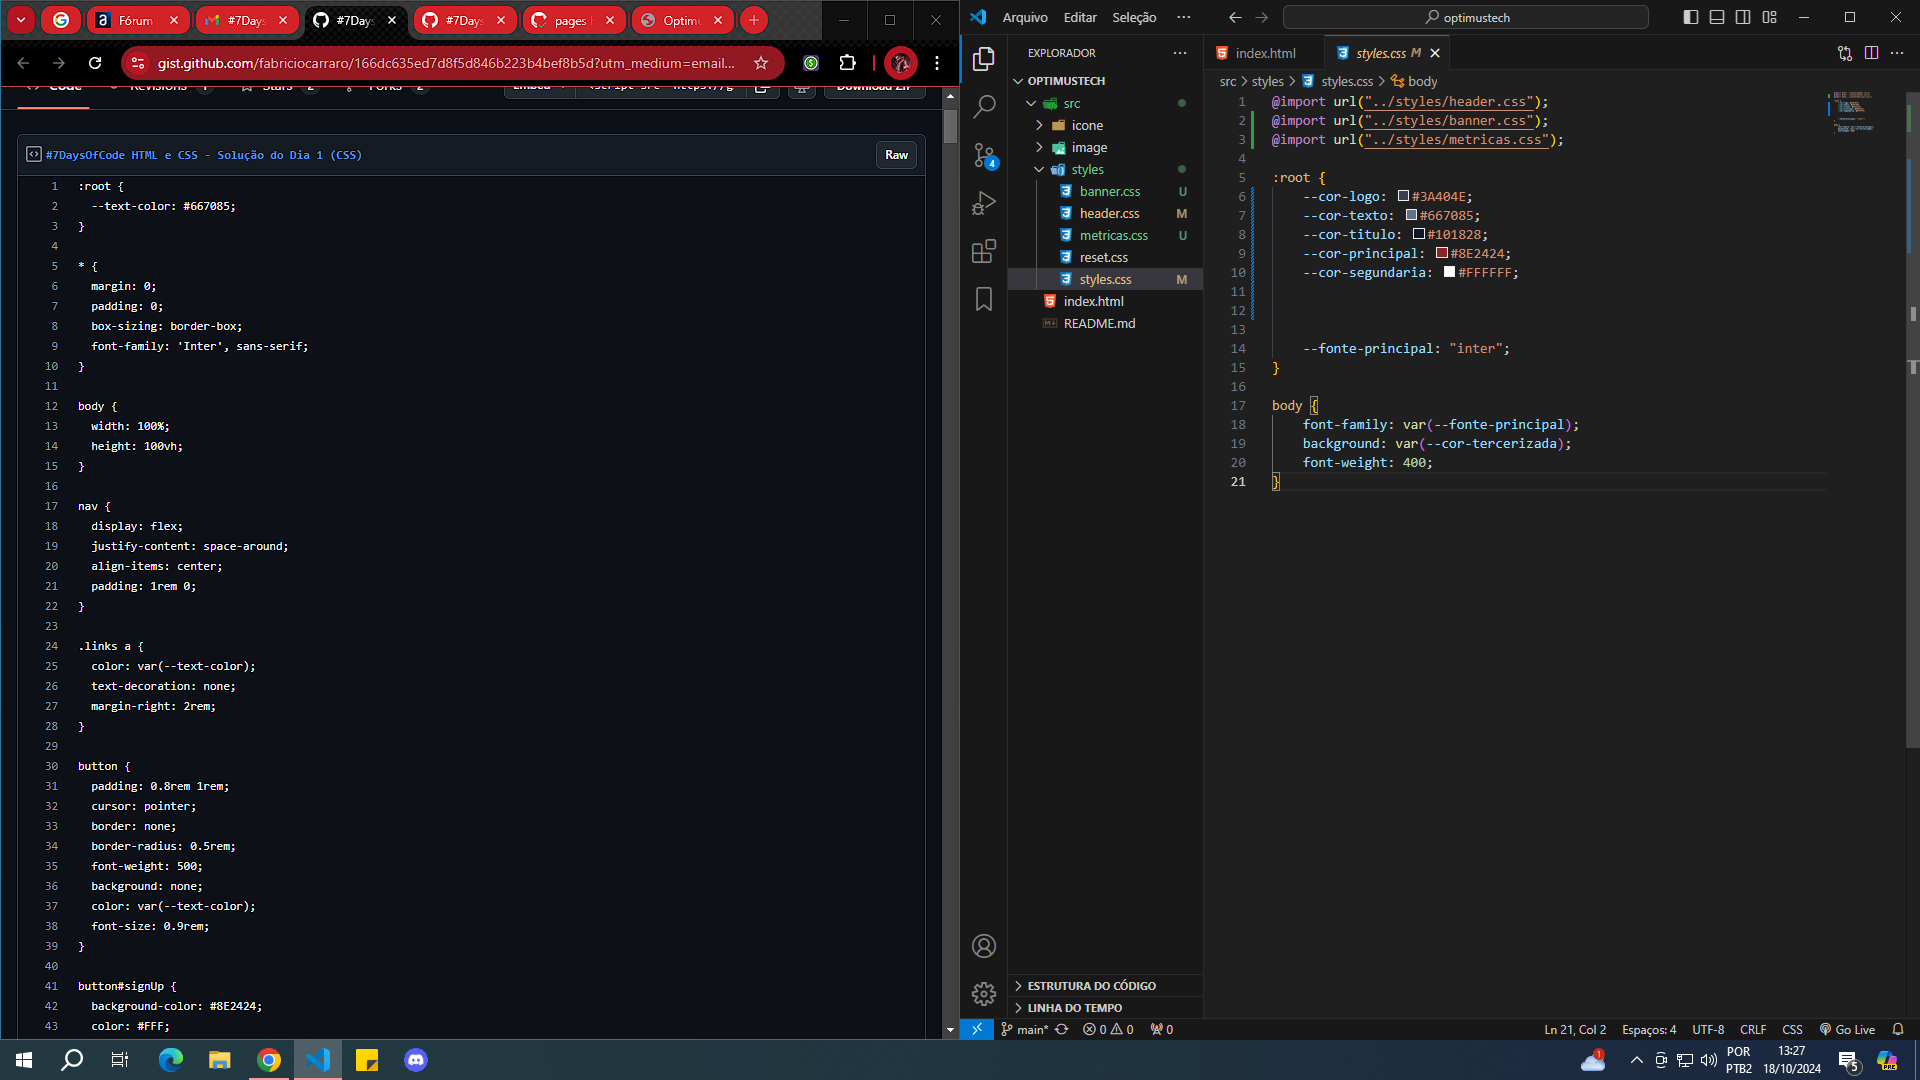
Task: Toggle secondary side bar visibility
Action: pos(1743,17)
